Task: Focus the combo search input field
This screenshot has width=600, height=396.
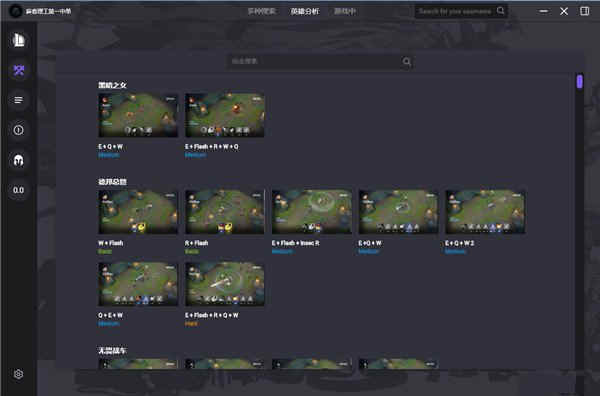Action: pyautogui.click(x=315, y=62)
